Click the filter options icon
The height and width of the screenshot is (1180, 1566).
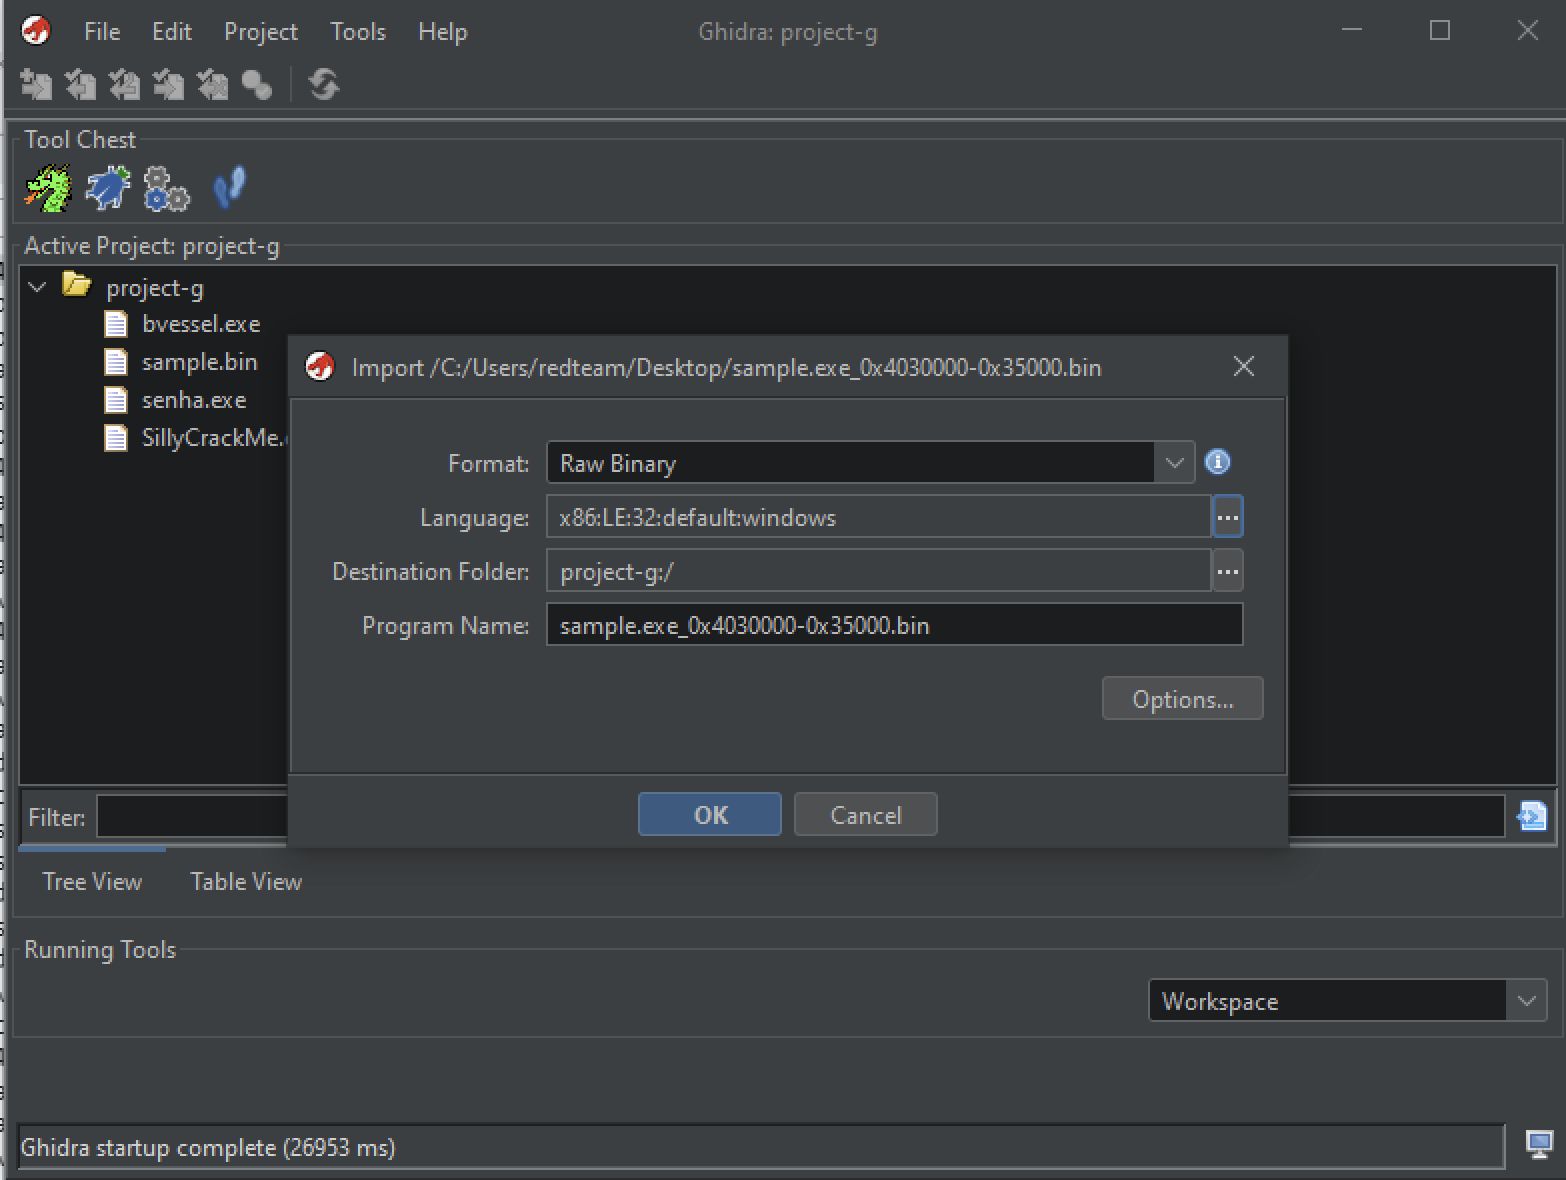(1531, 816)
